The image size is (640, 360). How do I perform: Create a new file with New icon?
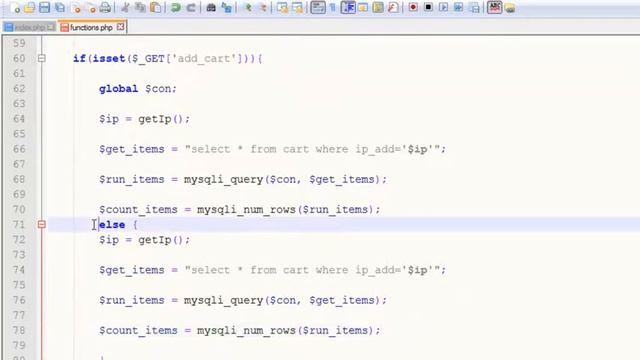point(15,7)
